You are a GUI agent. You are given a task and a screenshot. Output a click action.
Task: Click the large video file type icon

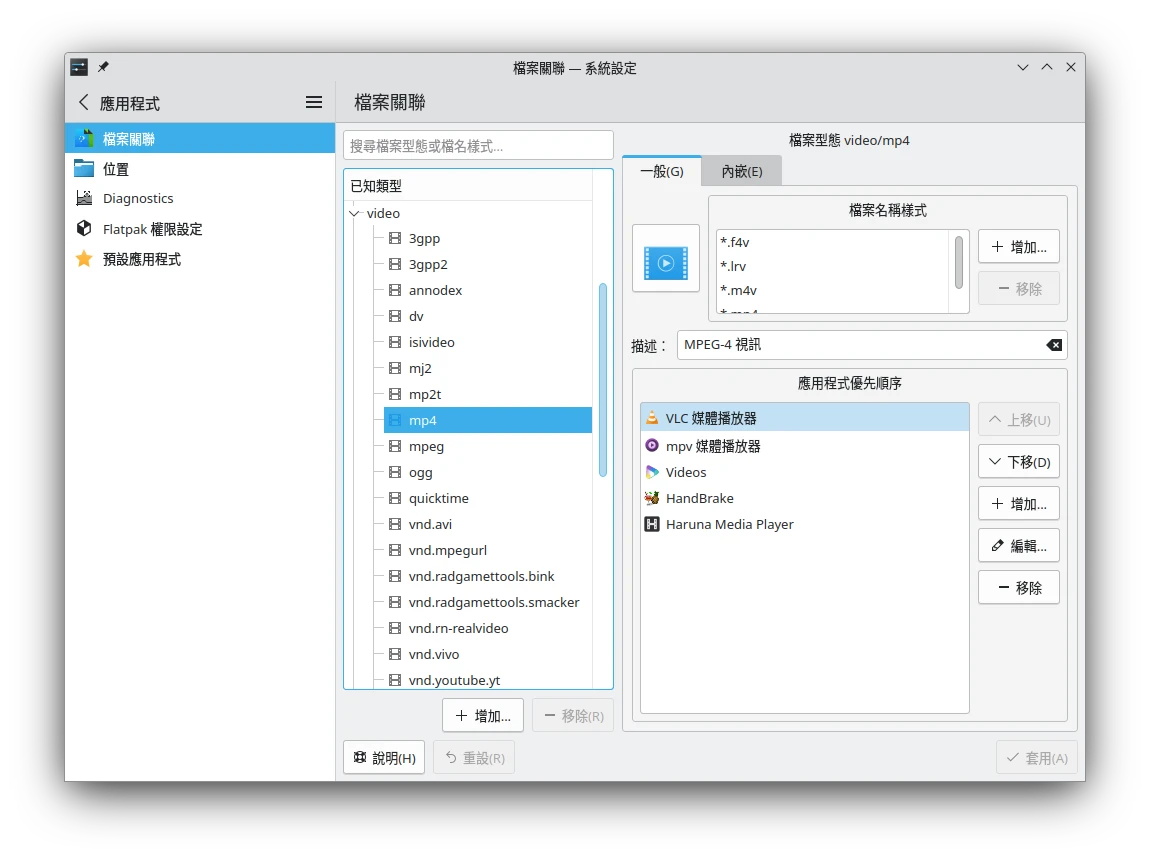point(666,258)
